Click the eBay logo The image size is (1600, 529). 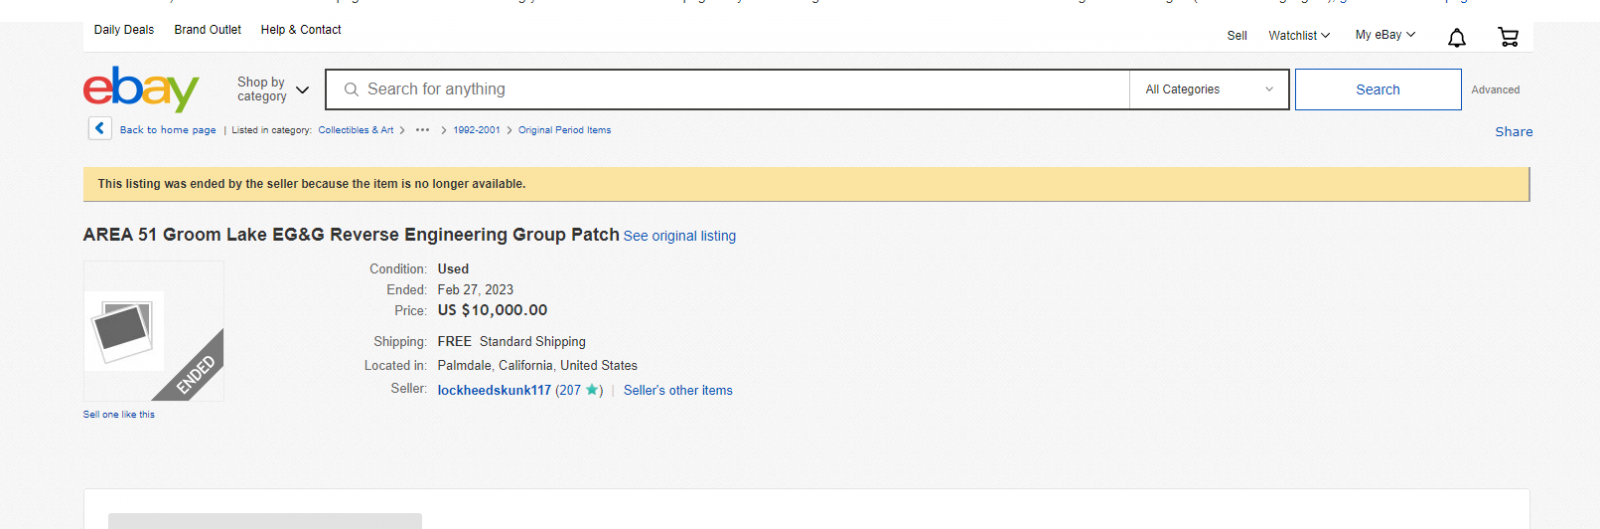[141, 89]
